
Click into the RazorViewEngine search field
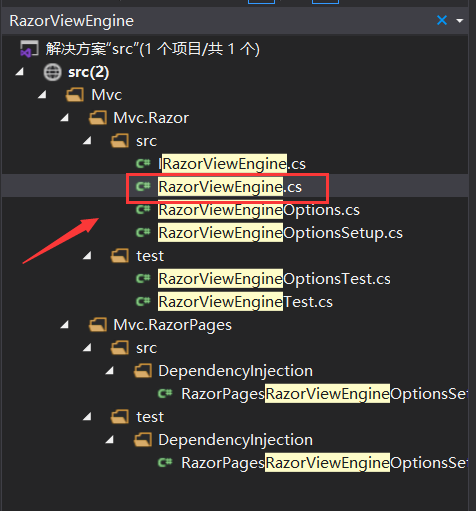[x=217, y=21]
